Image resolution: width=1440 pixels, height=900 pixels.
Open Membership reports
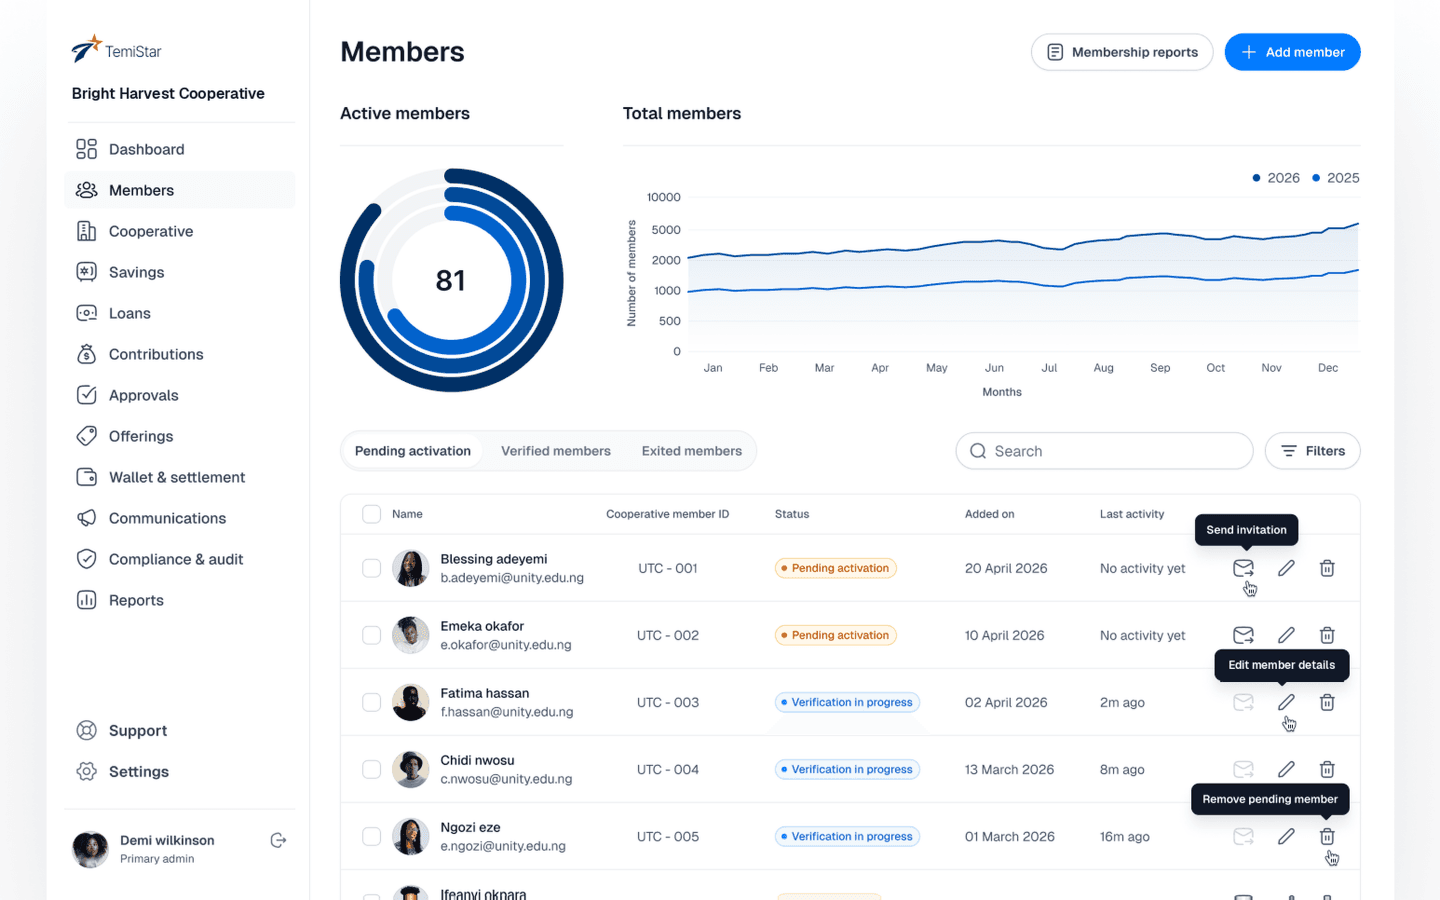[1122, 52]
